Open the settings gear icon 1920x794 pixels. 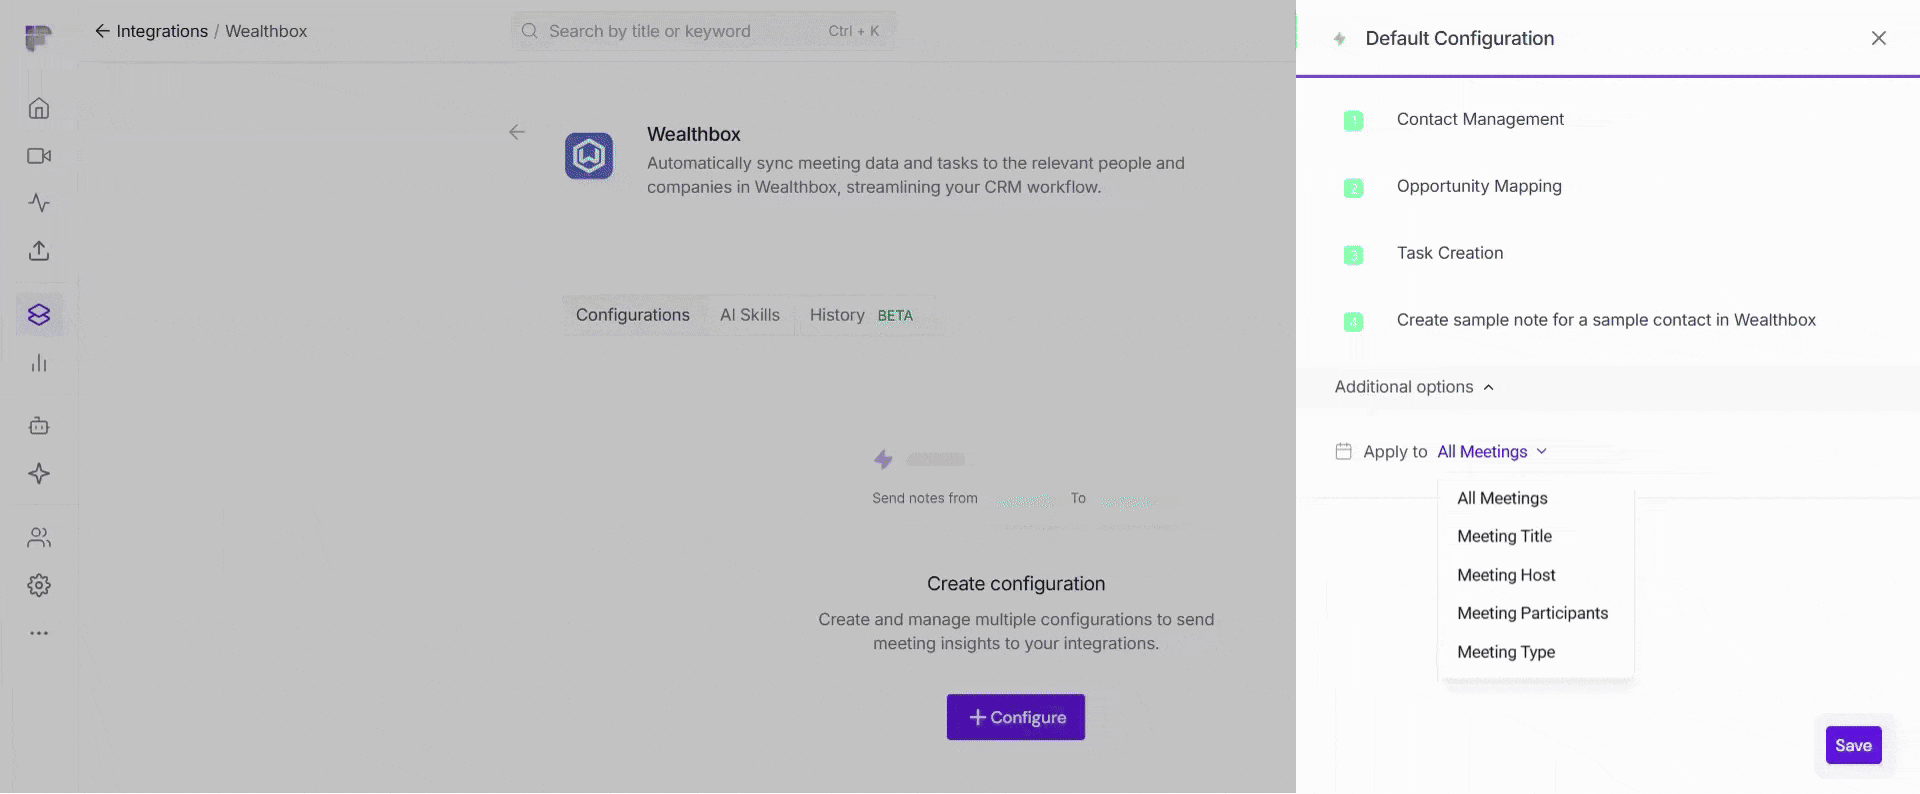click(x=39, y=585)
